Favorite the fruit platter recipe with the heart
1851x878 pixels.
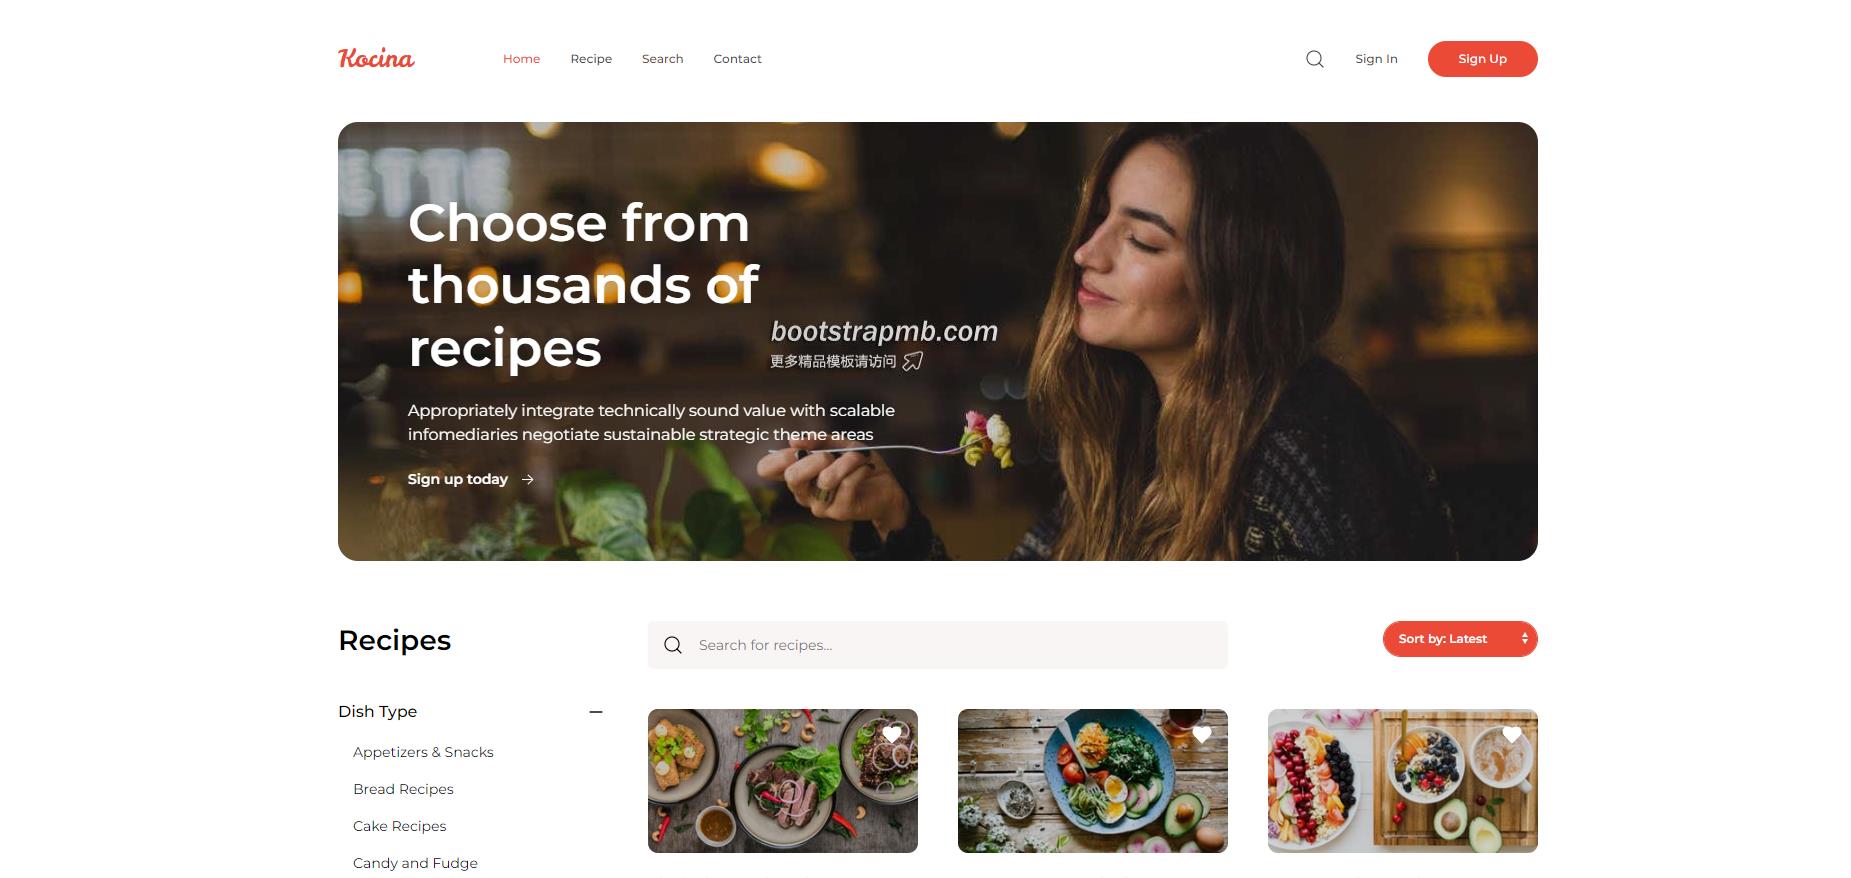click(x=1512, y=734)
